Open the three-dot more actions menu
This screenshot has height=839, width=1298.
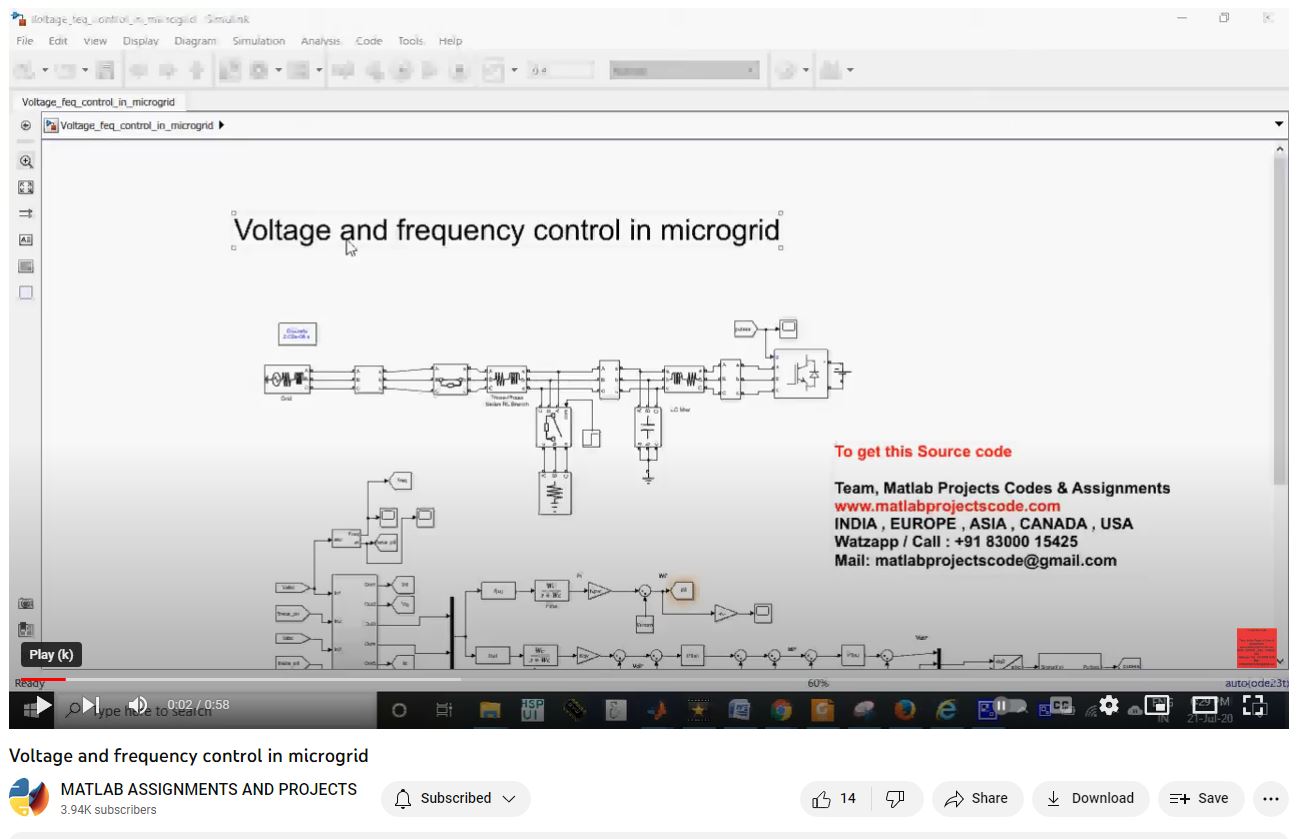(x=1270, y=798)
